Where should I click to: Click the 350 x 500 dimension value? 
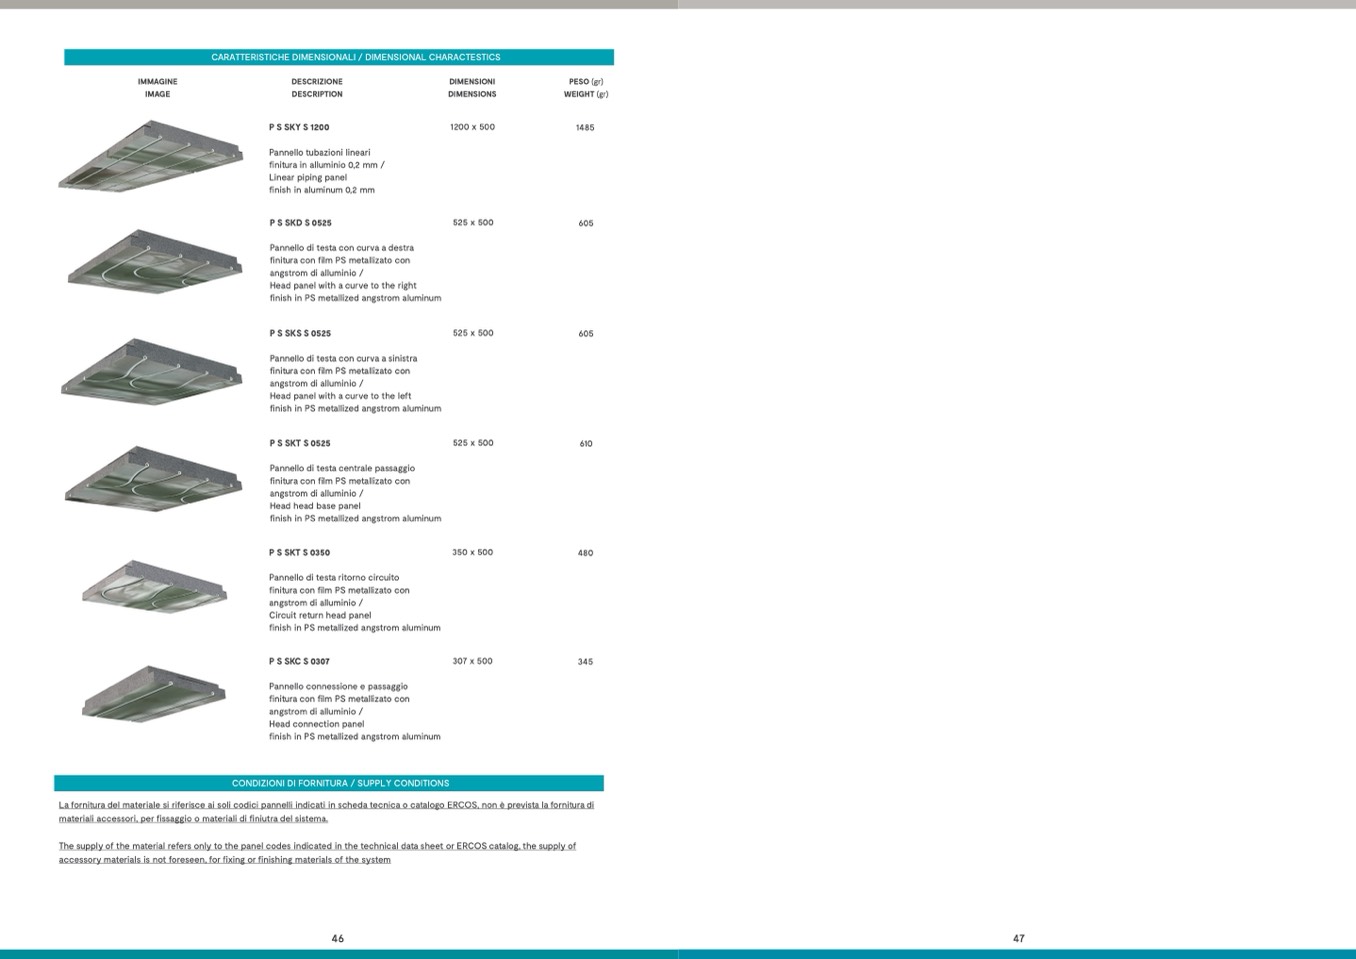[x=472, y=553]
